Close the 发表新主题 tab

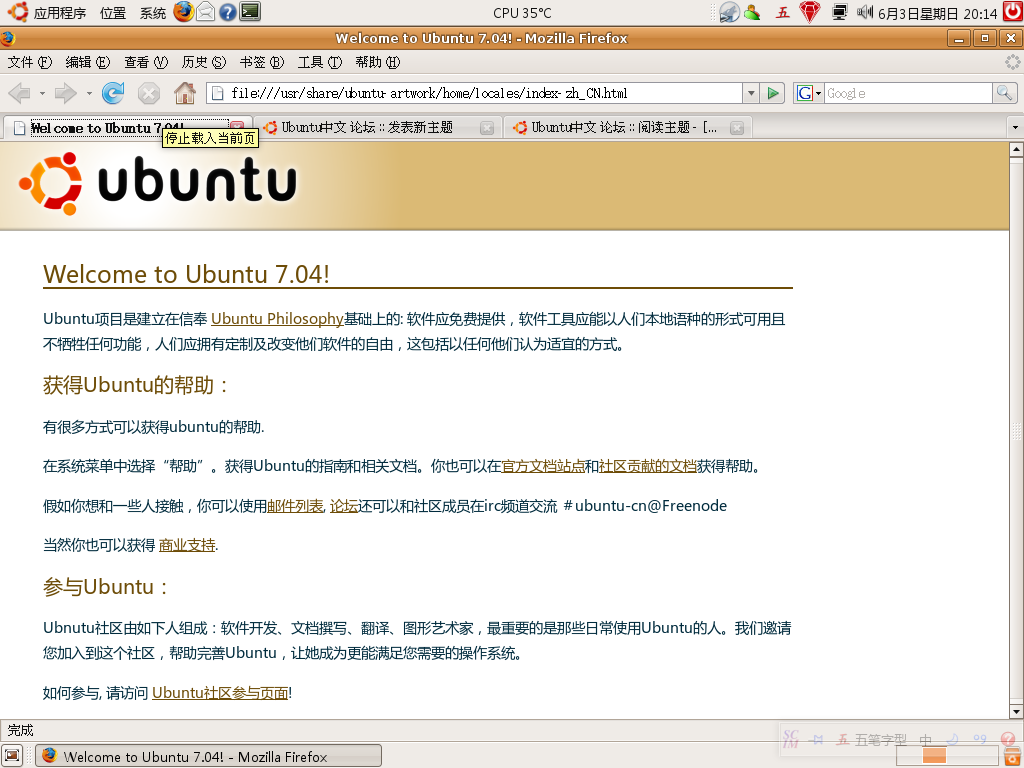[487, 128]
